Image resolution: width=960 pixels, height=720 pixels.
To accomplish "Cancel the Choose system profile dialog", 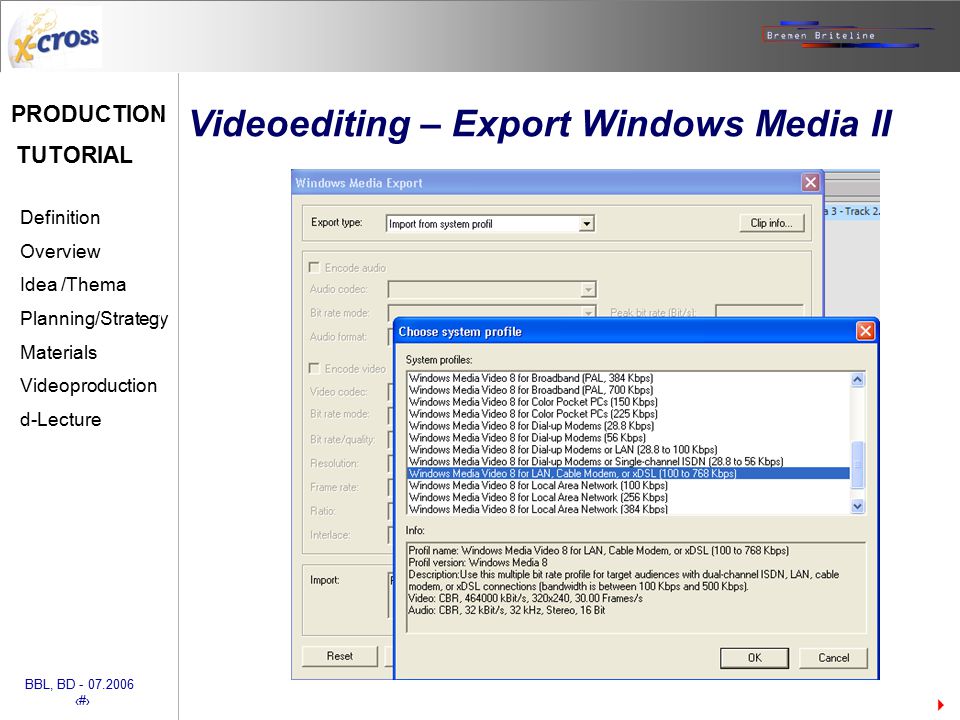I will (833, 658).
